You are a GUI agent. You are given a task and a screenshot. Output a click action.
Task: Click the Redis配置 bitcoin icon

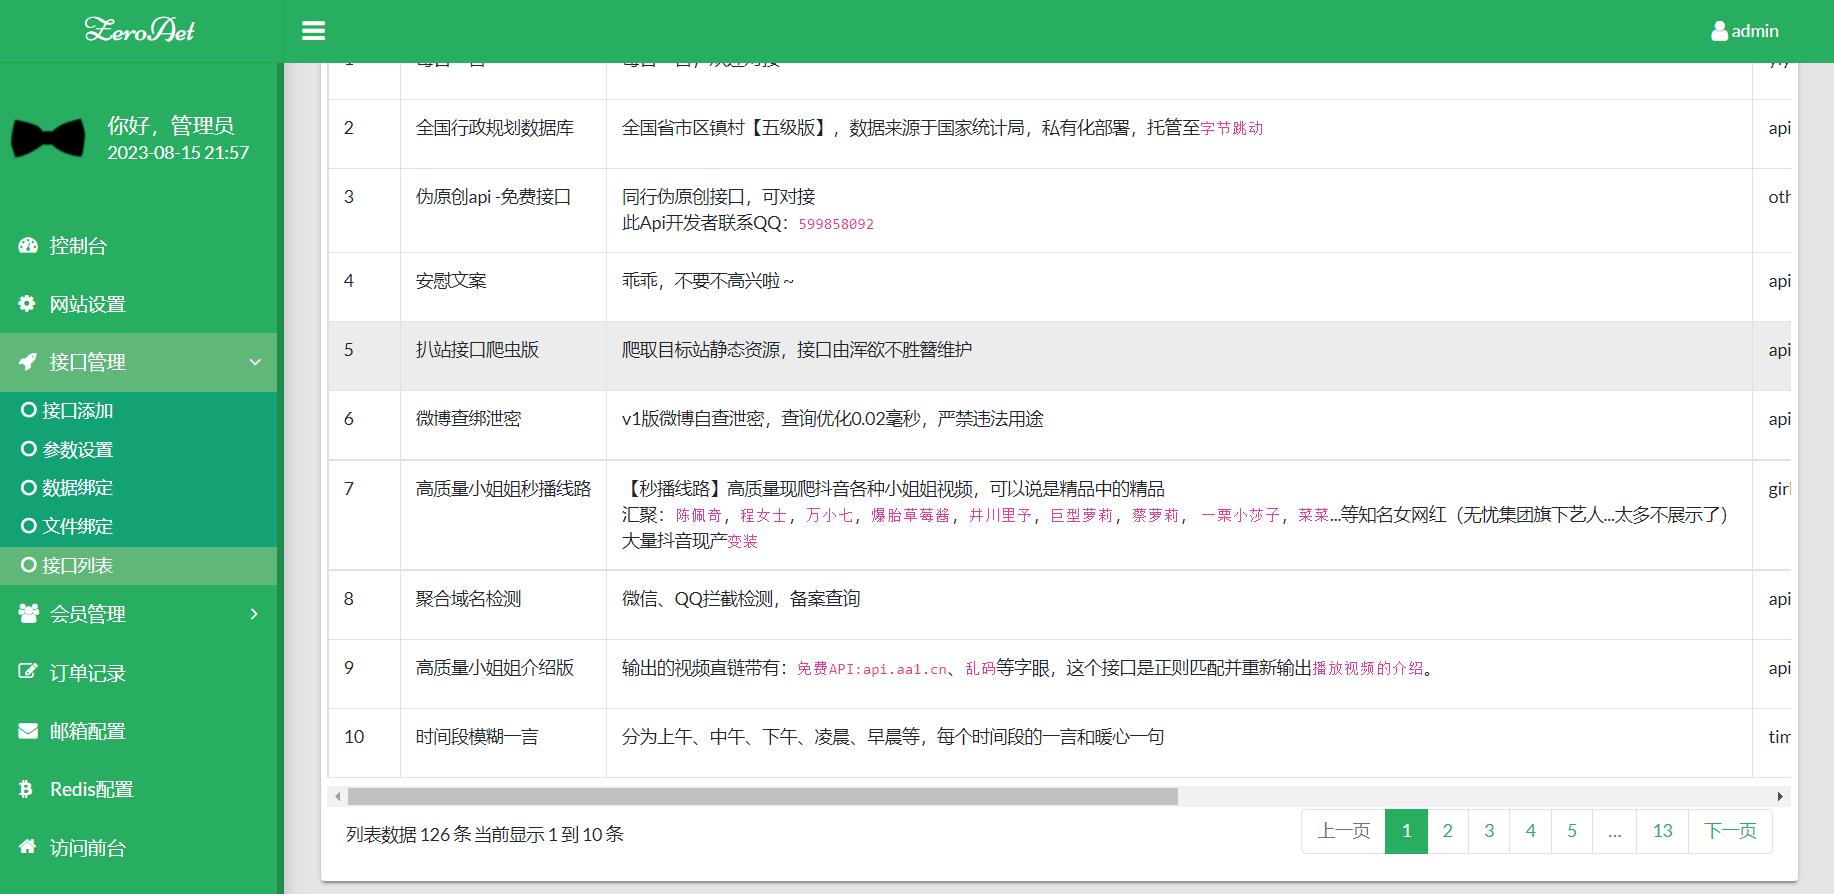click(26, 789)
